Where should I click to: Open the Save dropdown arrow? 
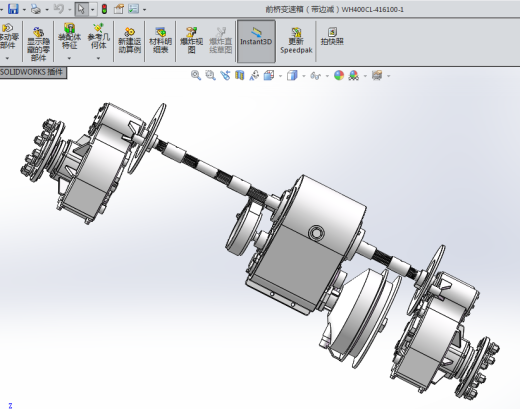click(x=24, y=10)
